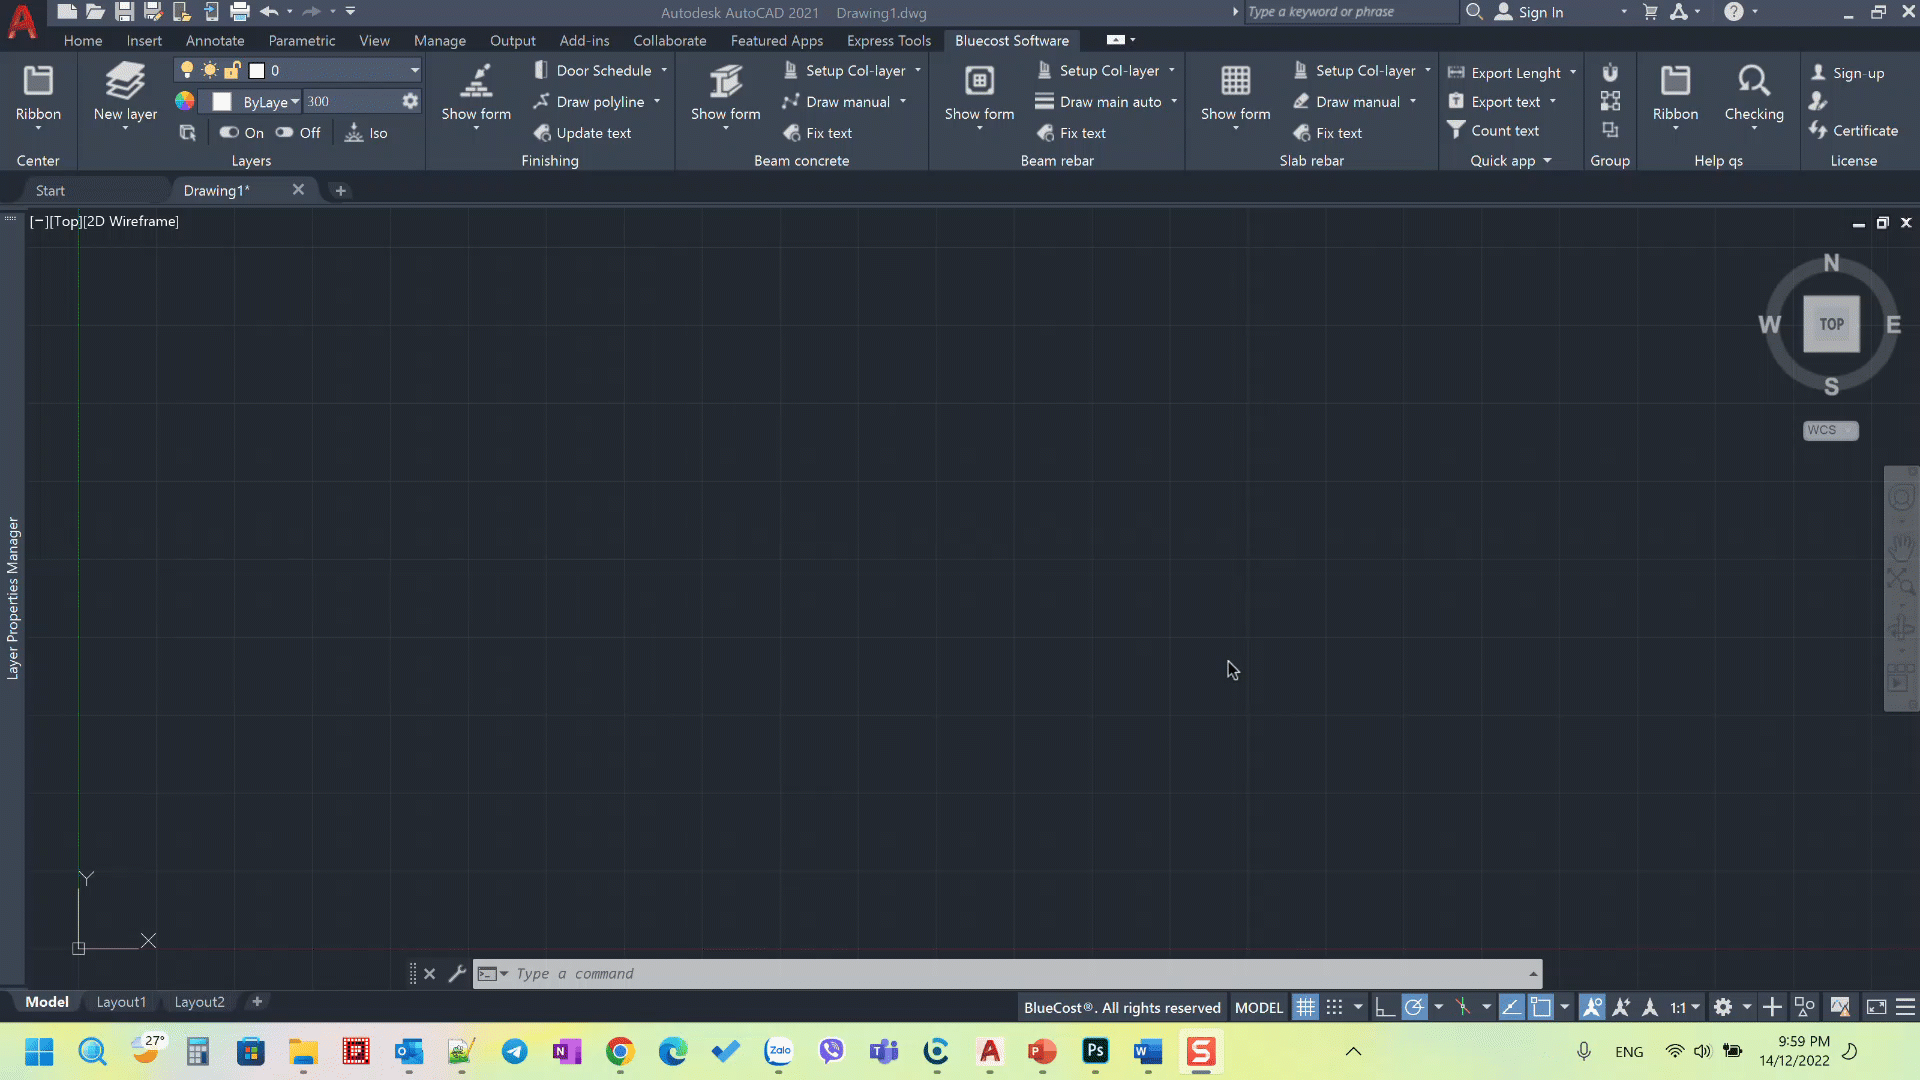The image size is (1920, 1080).
Task: Switch to the Express Tools ribbon tab
Action: [x=888, y=41]
